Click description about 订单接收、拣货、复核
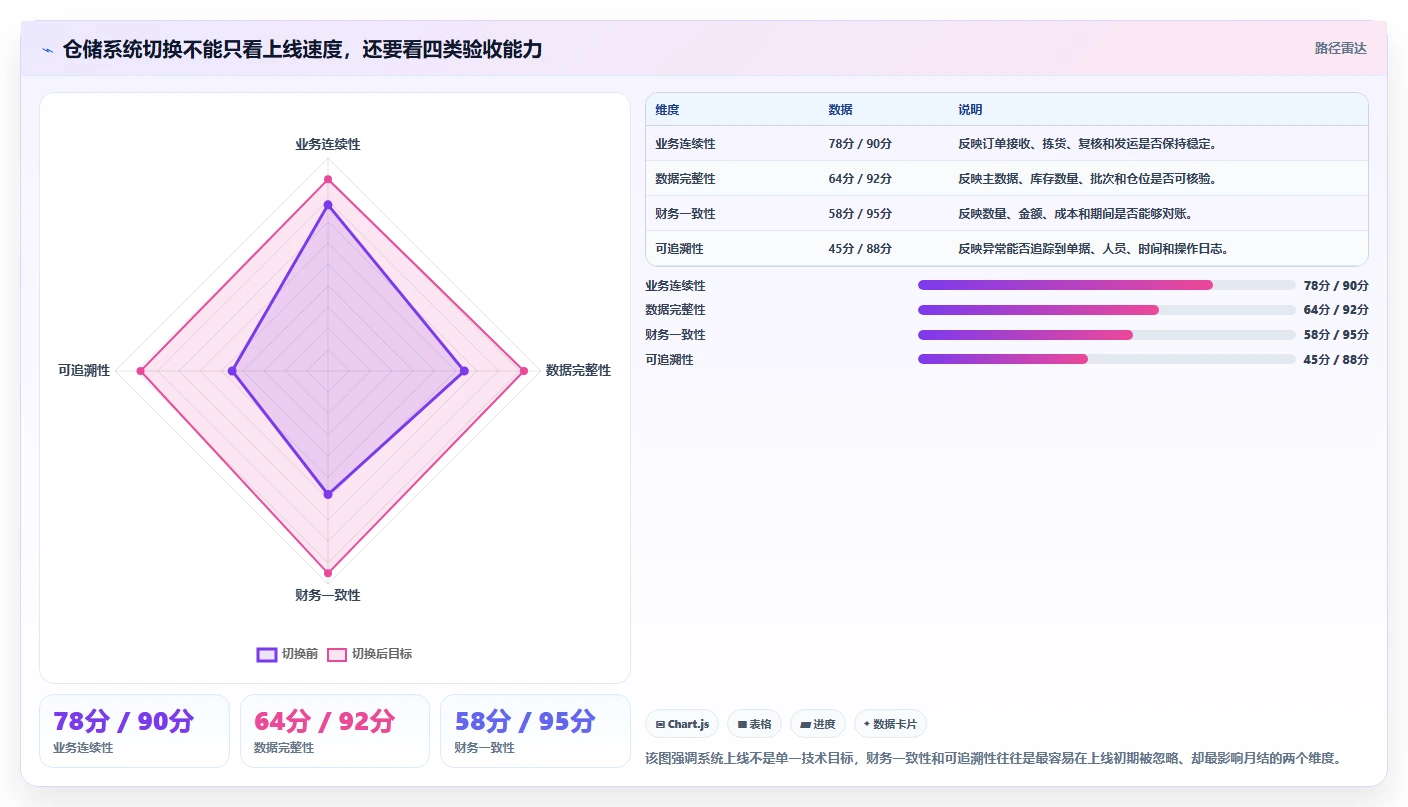Screen dimensions: 1408x807 click(x=1087, y=144)
